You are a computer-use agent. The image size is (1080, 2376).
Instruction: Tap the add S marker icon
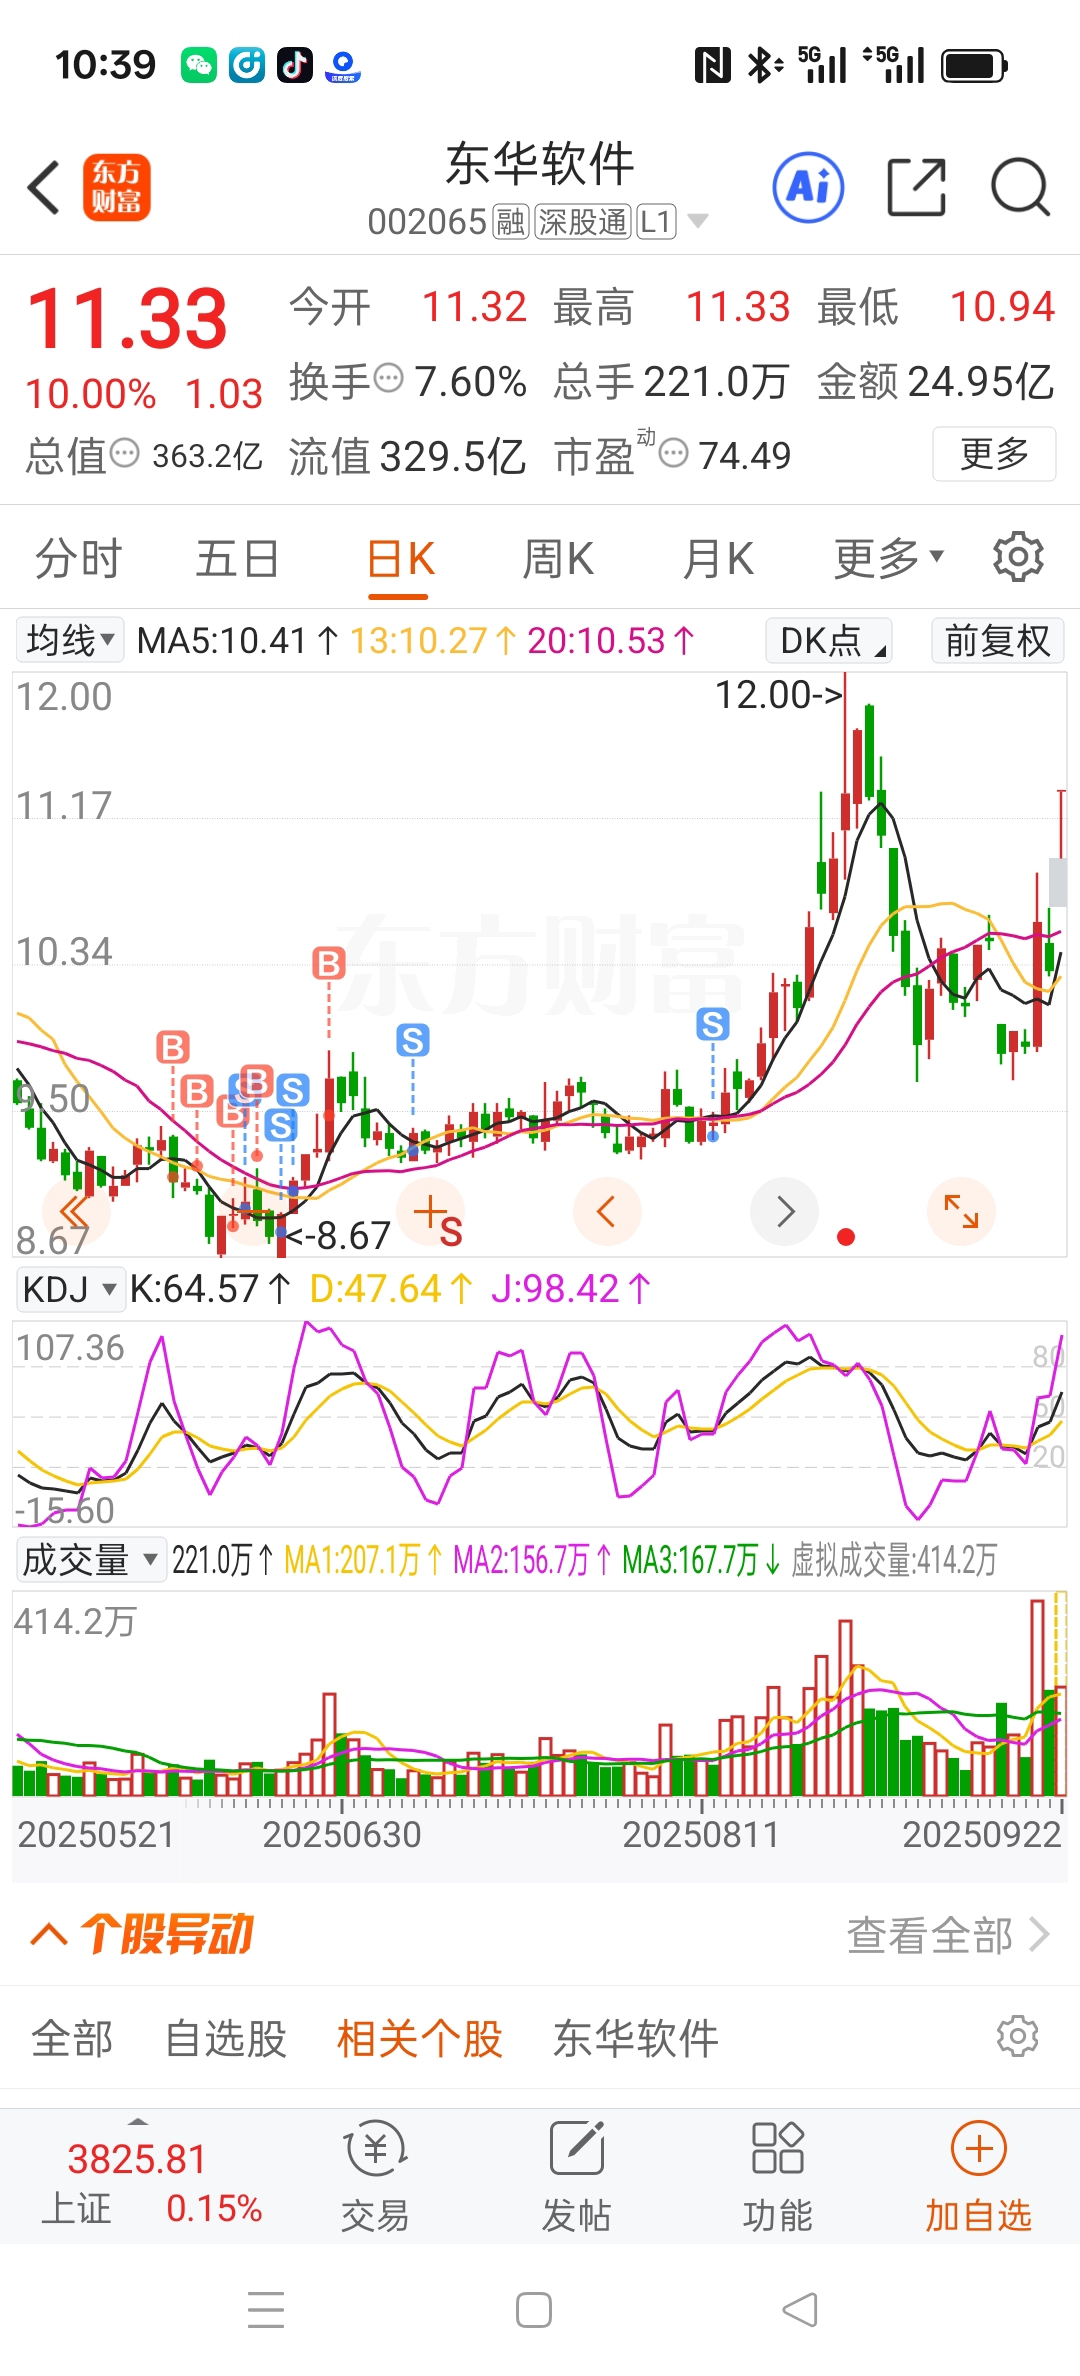(x=432, y=1214)
